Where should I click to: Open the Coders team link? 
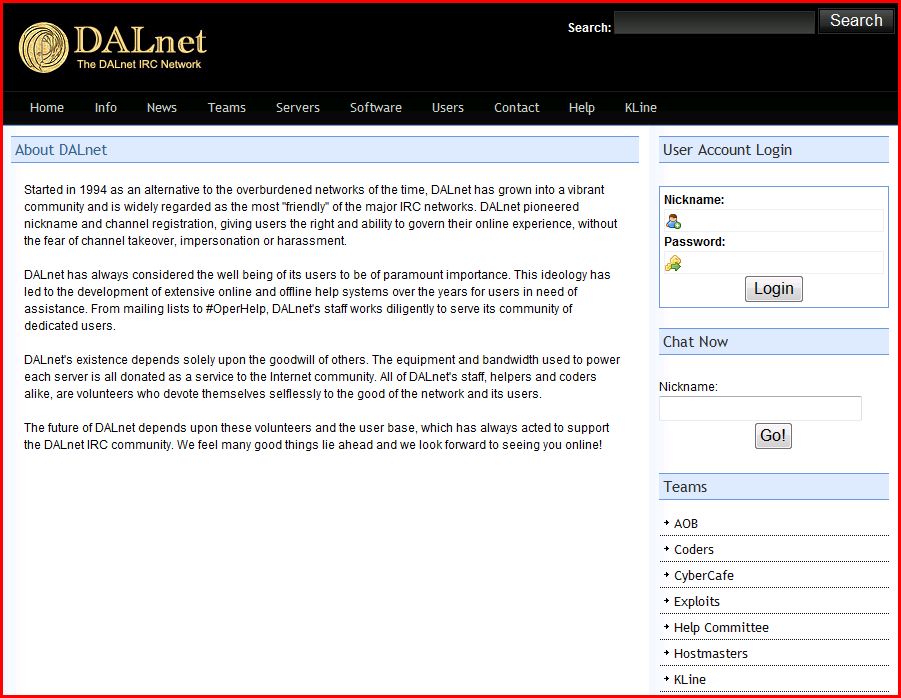[694, 550]
